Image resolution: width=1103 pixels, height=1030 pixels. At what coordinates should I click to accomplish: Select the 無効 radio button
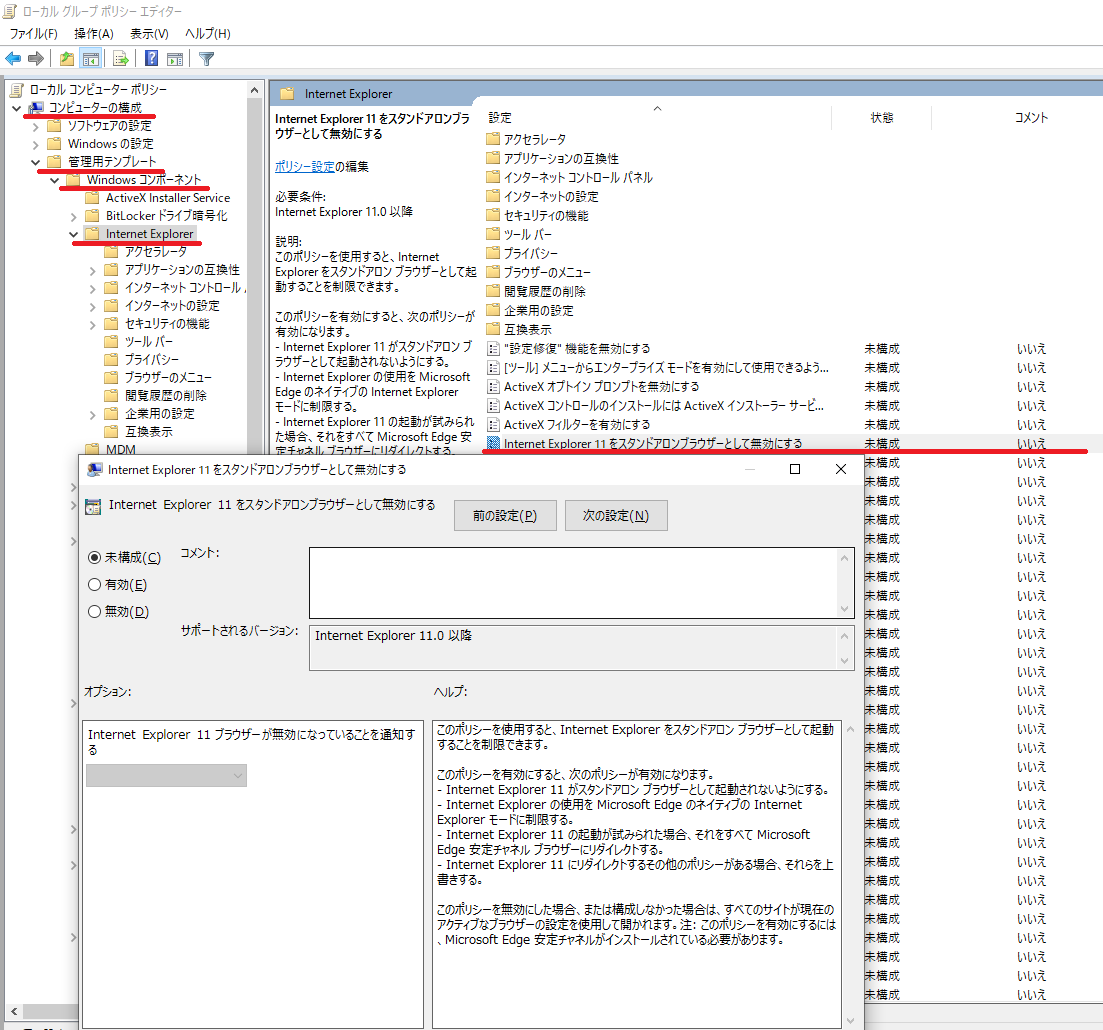click(93, 611)
